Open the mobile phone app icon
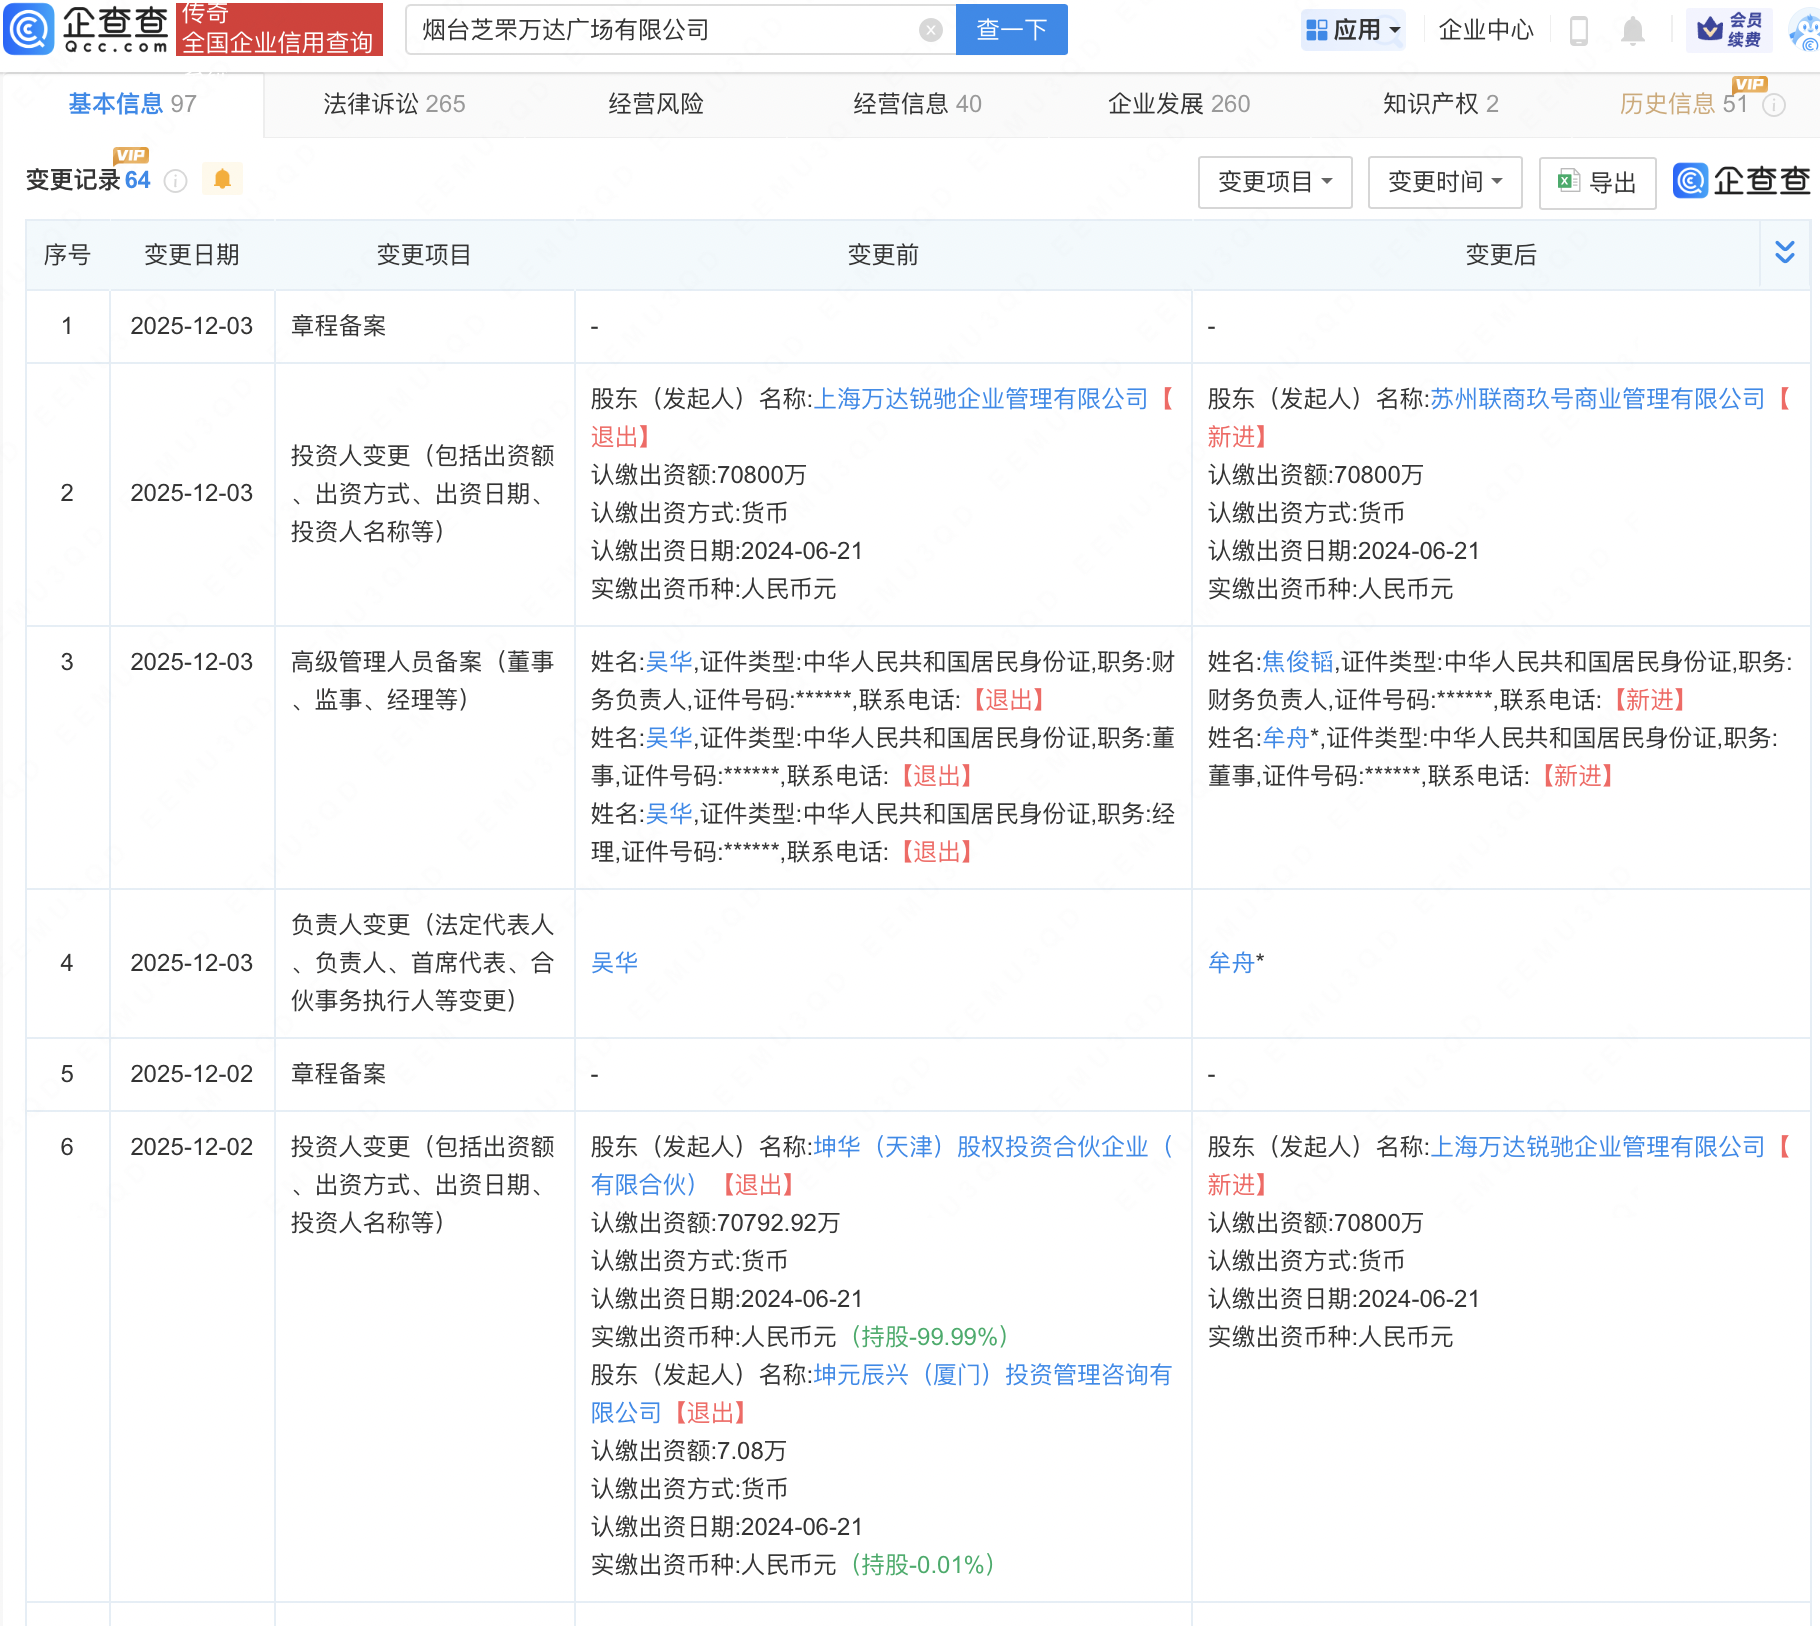Image resolution: width=1820 pixels, height=1626 pixels. click(x=1579, y=31)
